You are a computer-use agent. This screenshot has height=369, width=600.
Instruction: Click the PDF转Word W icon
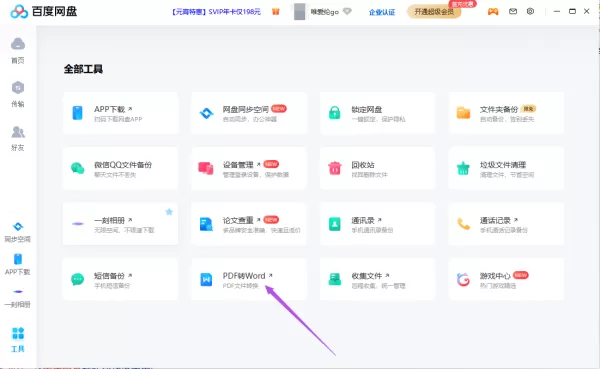(206, 279)
